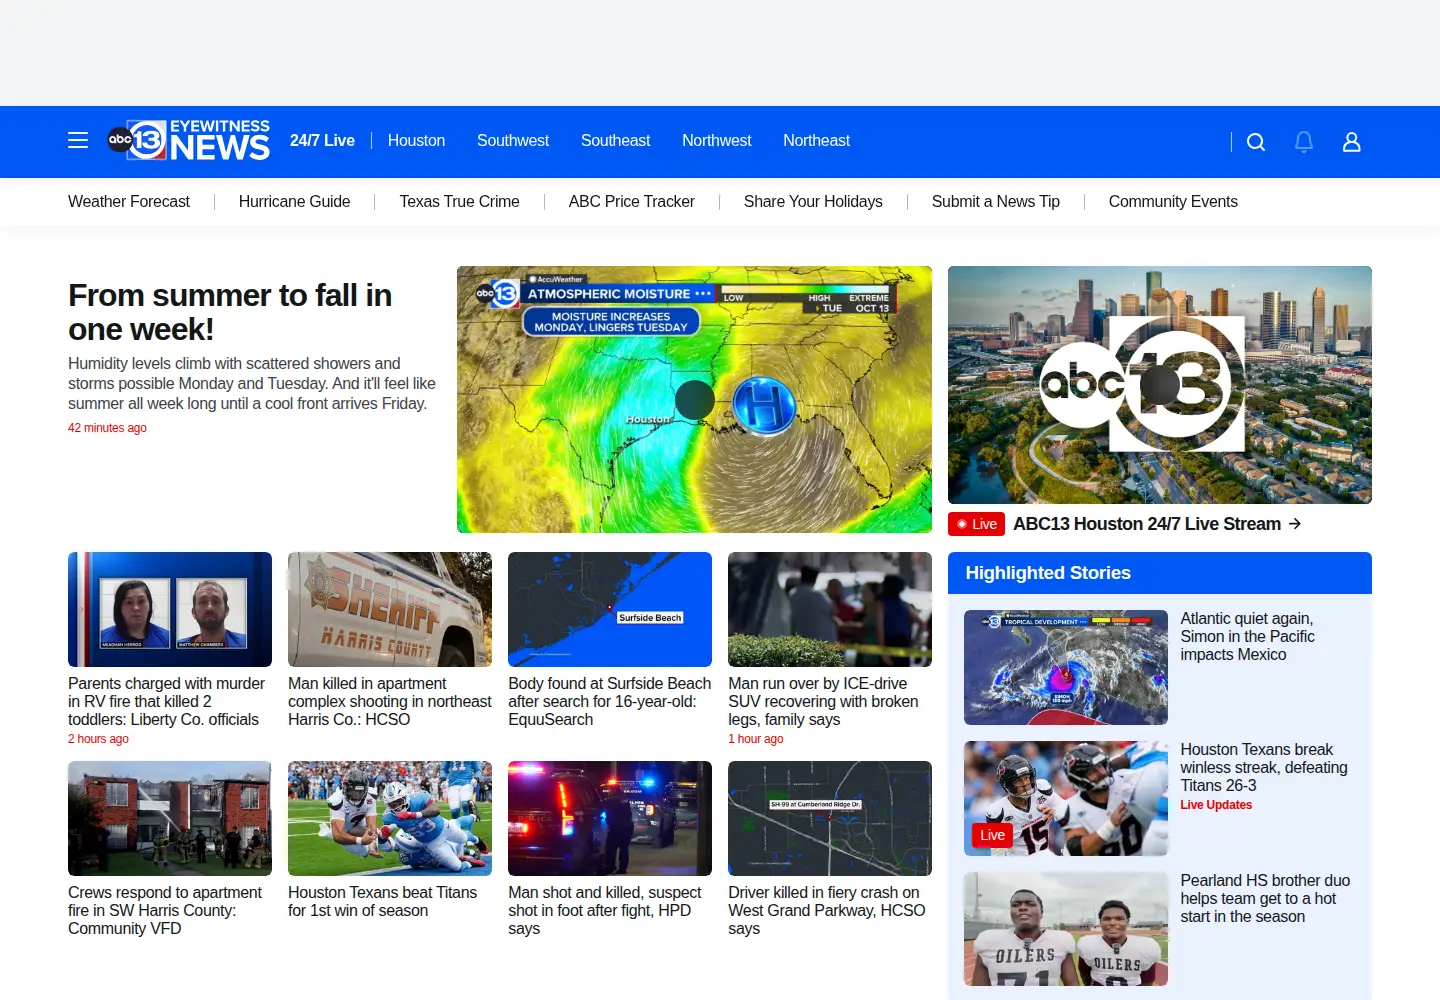
Task: Open apartment fire crews thumbnail
Action: coord(170,818)
